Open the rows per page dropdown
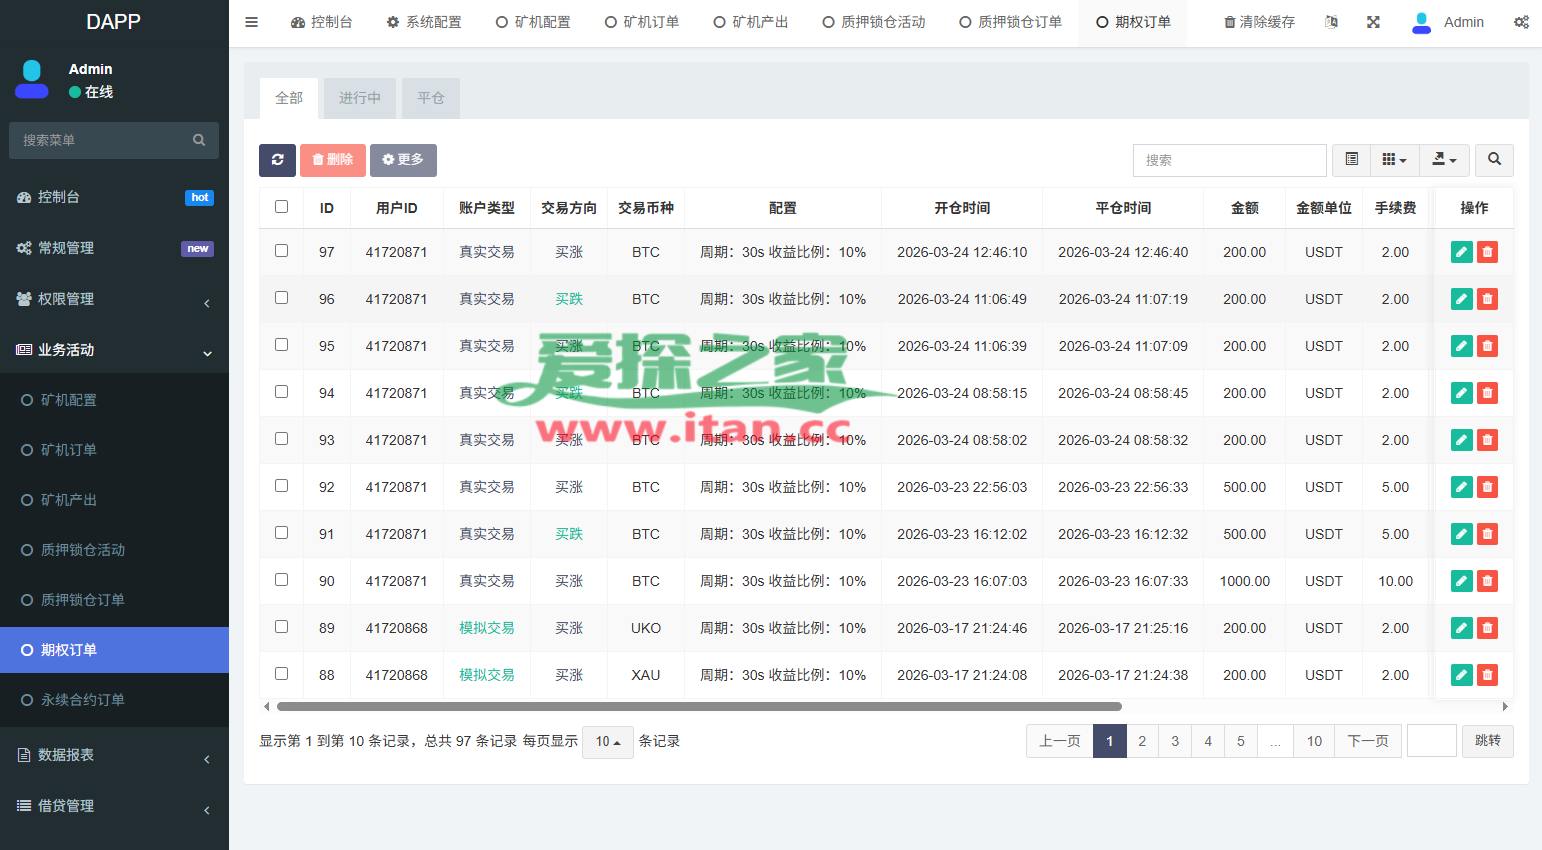Image resolution: width=1542 pixels, height=850 pixels. tap(607, 742)
